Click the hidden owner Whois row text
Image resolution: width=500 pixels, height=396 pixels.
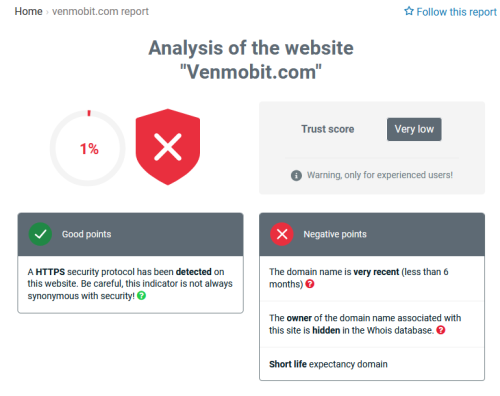pyautogui.click(x=365, y=324)
